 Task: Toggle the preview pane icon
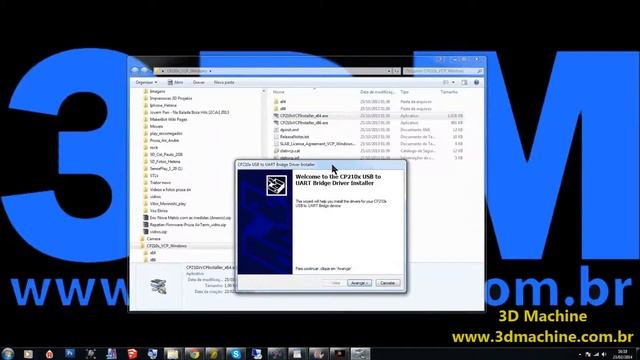pos(464,82)
